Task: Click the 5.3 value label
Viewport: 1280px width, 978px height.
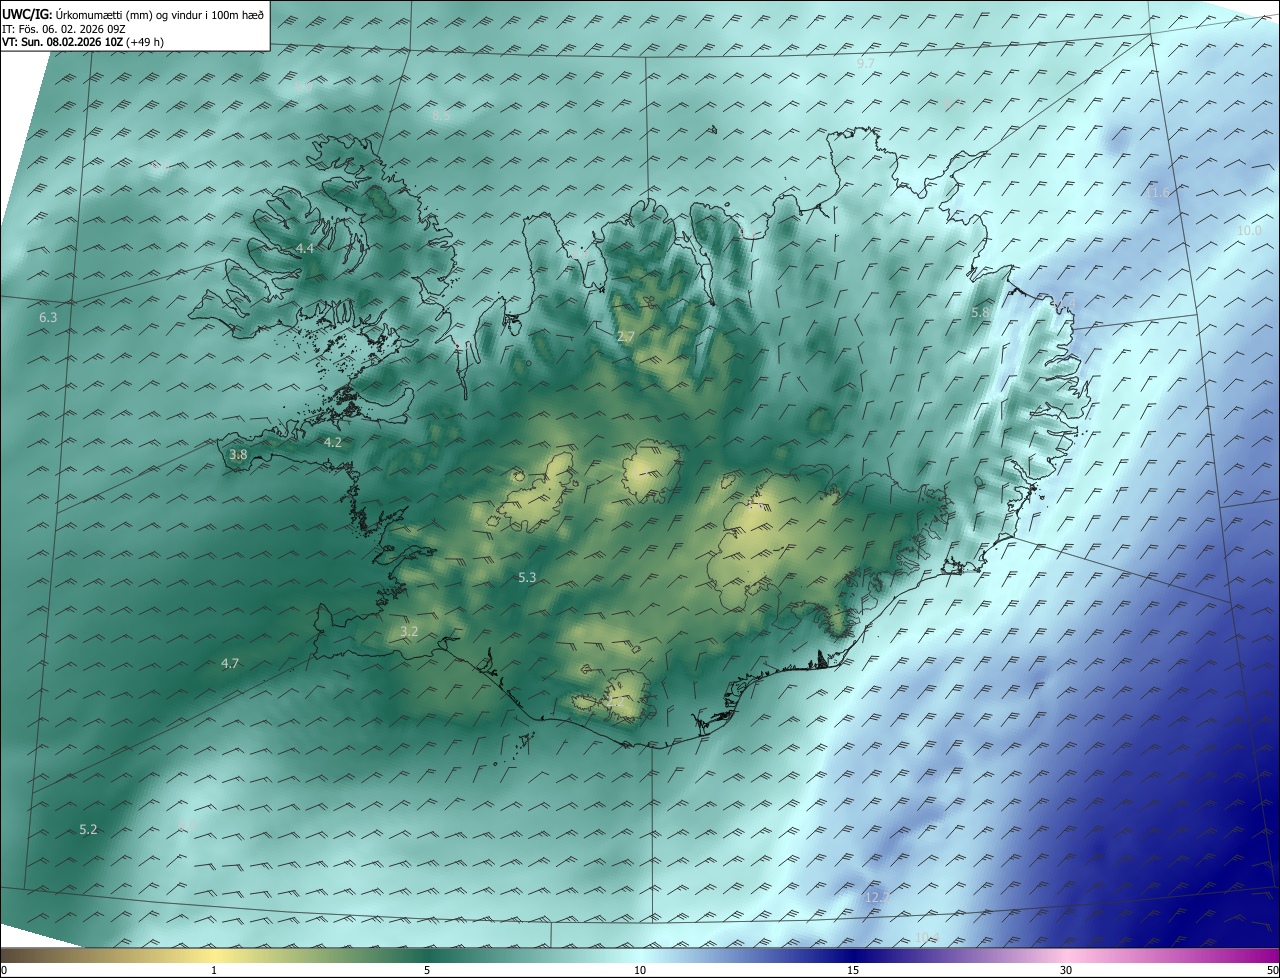Action: point(527,577)
